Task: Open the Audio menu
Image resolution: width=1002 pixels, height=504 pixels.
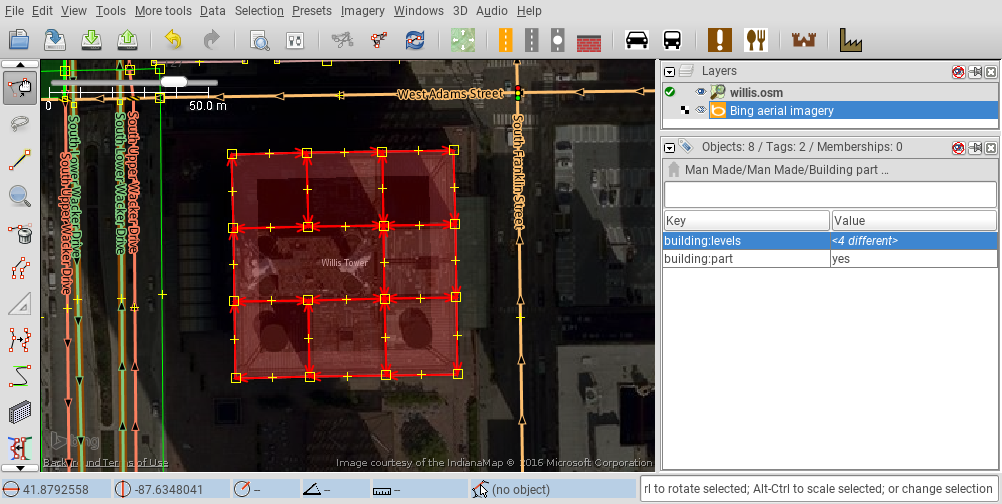Action: coord(492,11)
